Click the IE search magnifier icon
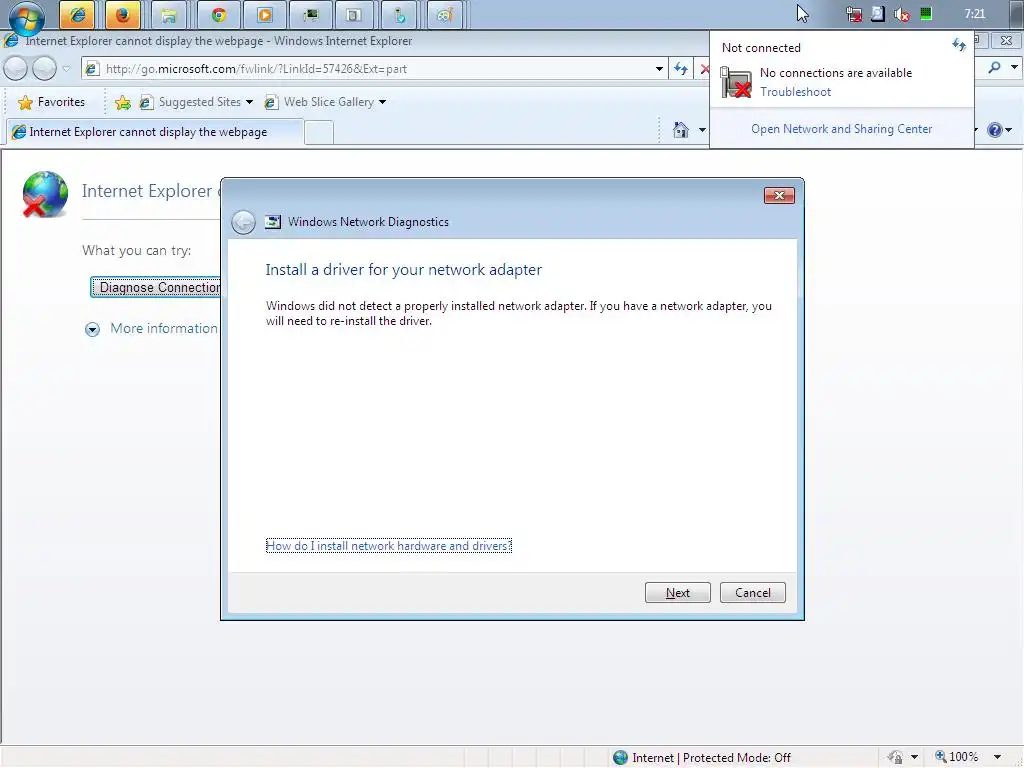This screenshot has width=1024, height=768. coord(994,67)
